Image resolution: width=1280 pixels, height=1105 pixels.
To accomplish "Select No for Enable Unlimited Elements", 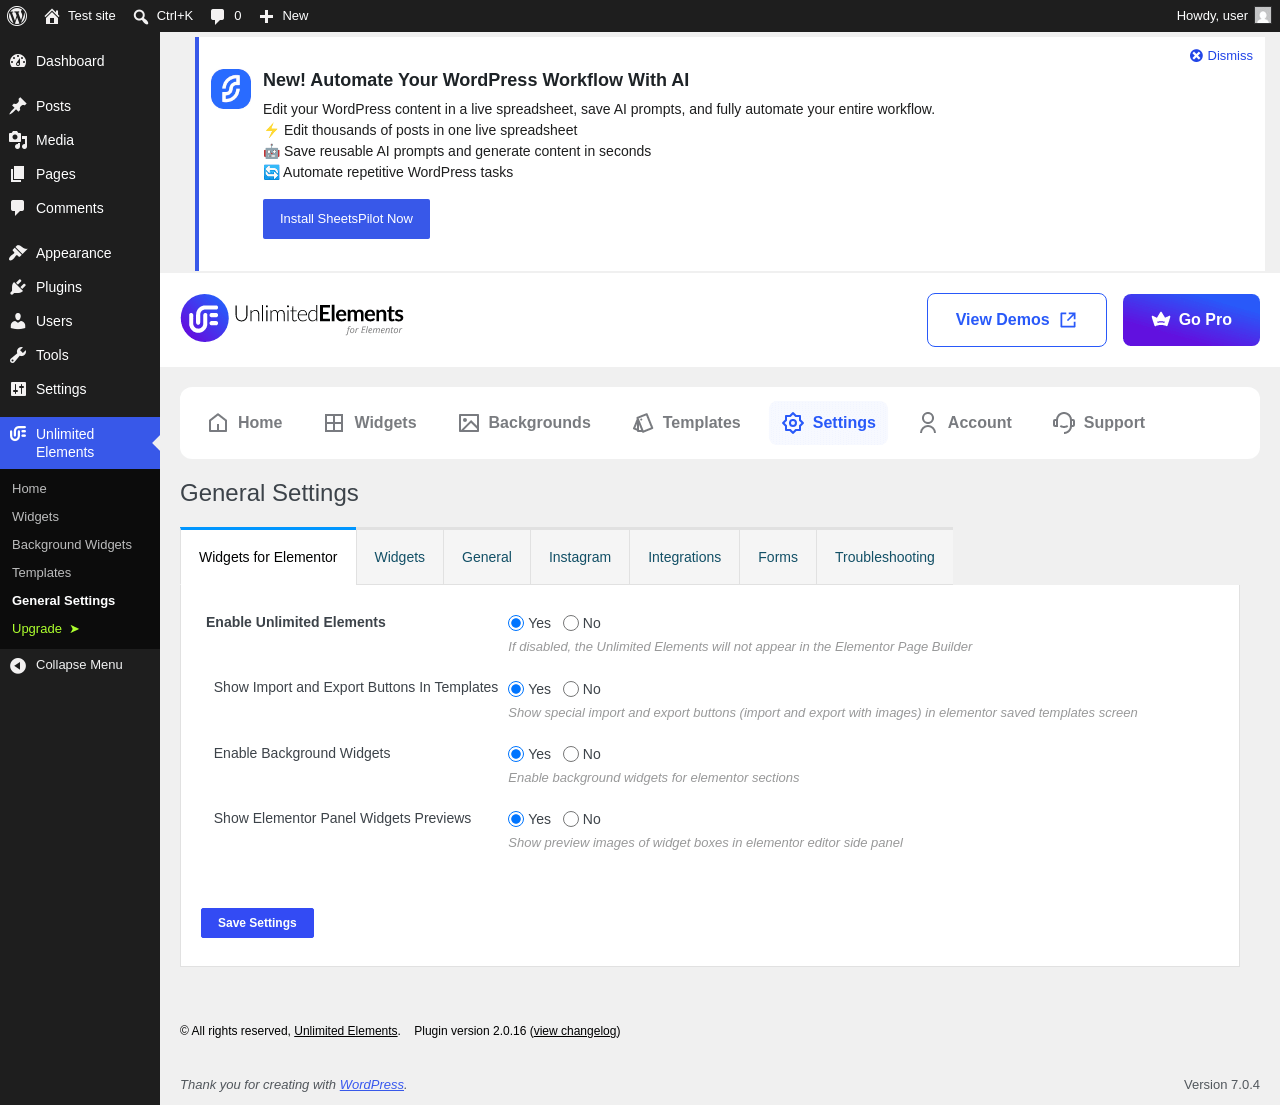I will 571,623.
